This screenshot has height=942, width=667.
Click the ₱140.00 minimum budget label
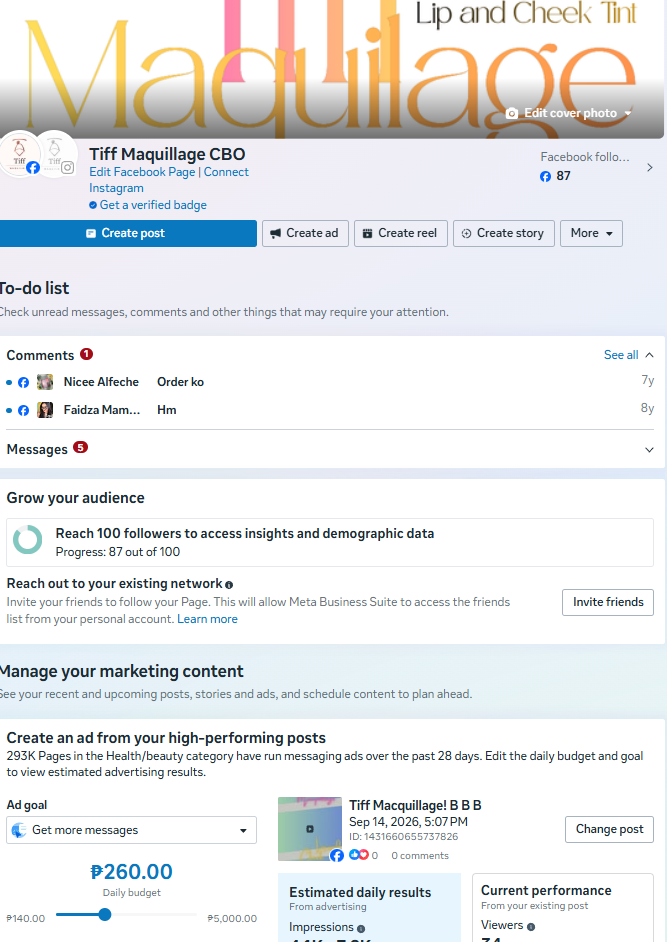pos(26,919)
